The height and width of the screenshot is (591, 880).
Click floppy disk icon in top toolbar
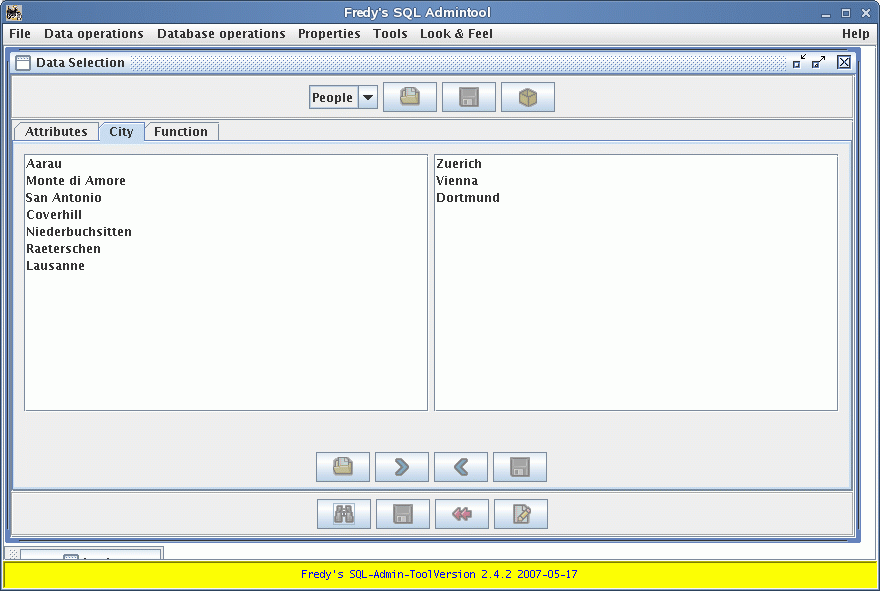[469, 97]
